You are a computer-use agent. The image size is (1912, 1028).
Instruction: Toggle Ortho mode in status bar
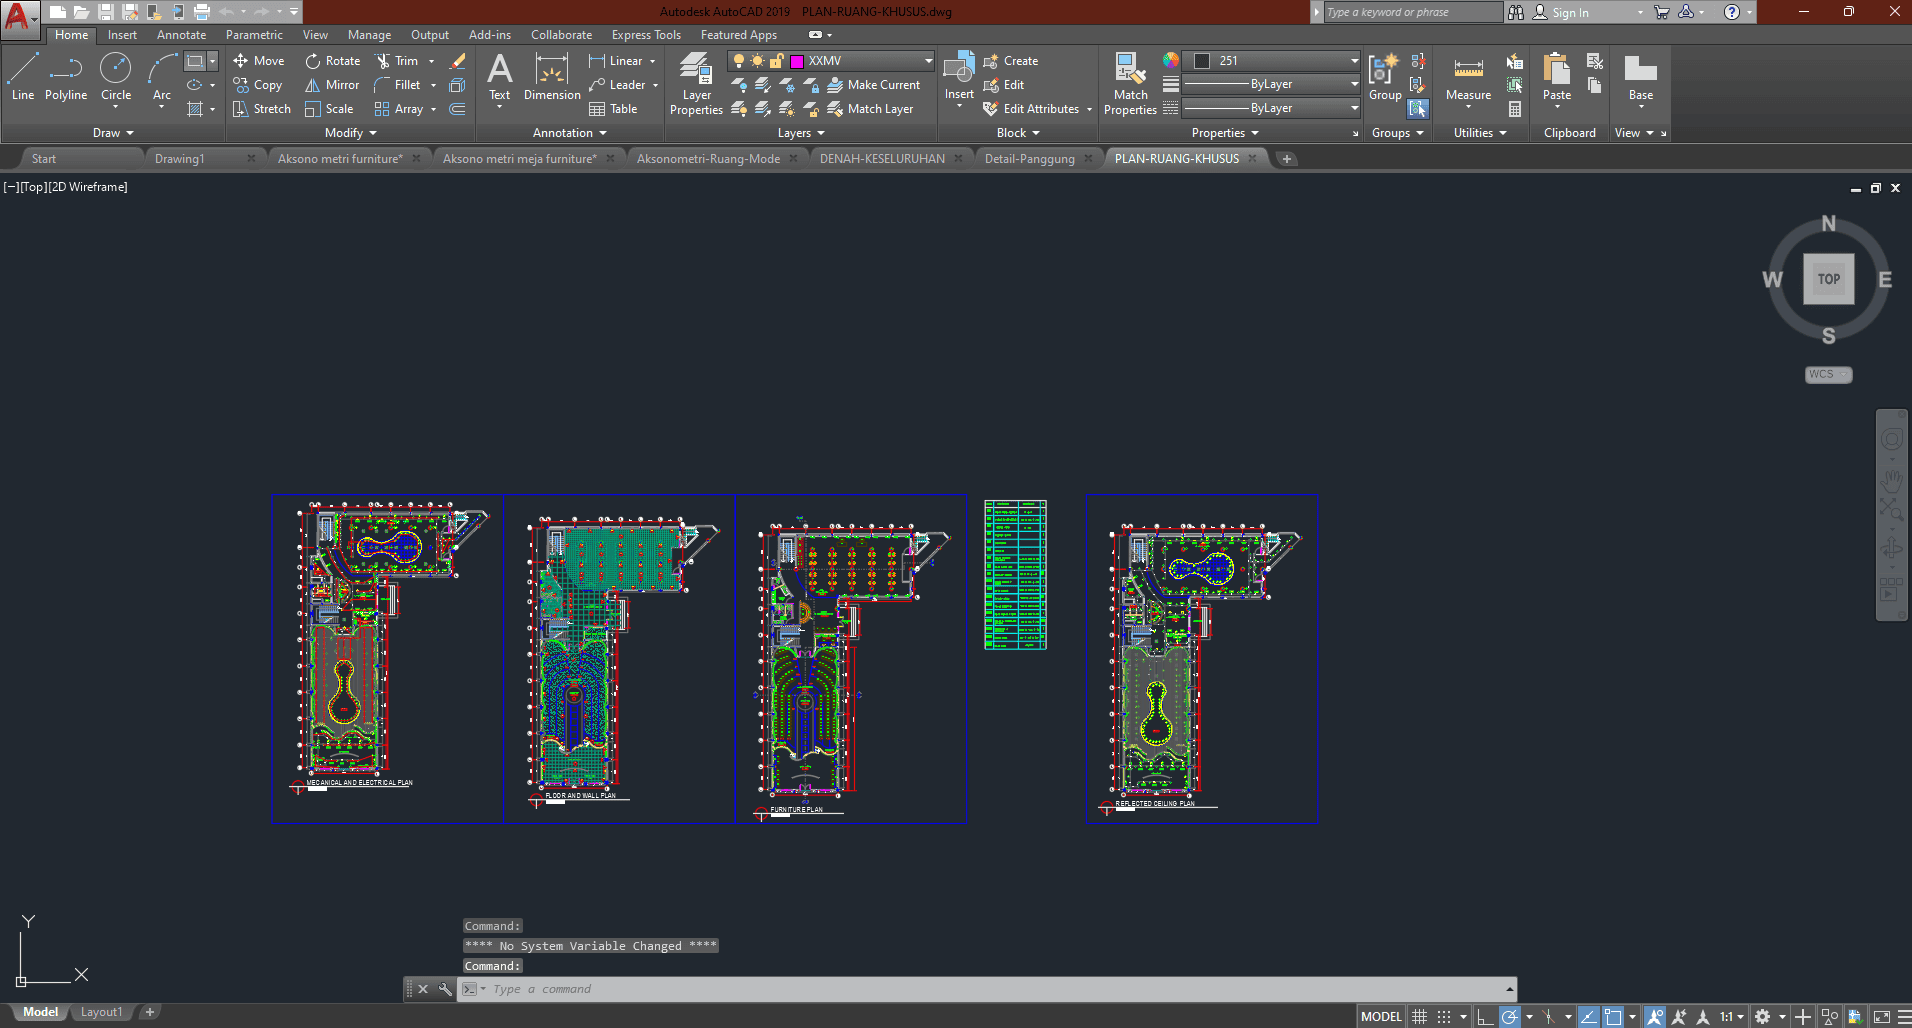tap(1485, 1017)
